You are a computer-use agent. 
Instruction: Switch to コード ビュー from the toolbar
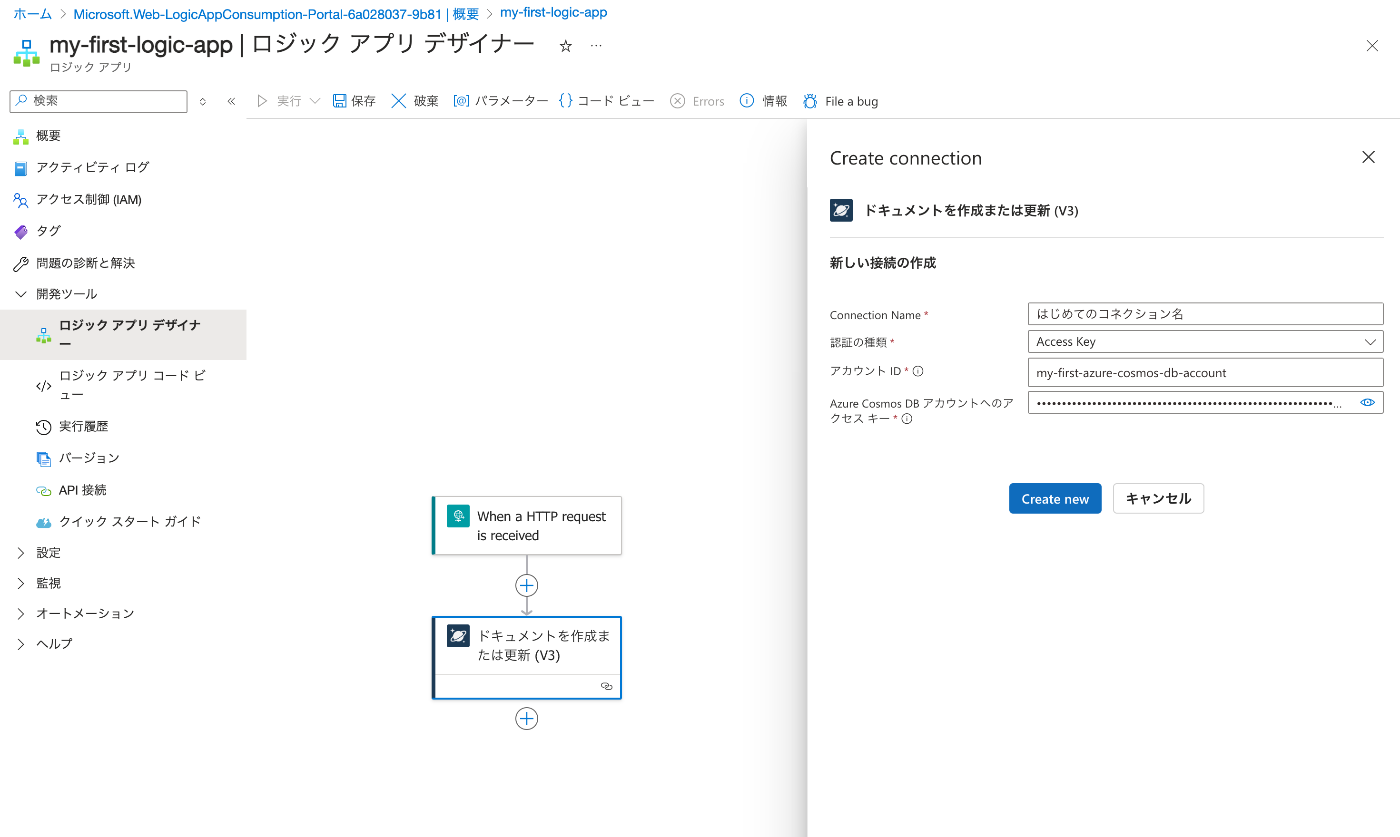coord(606,101)
